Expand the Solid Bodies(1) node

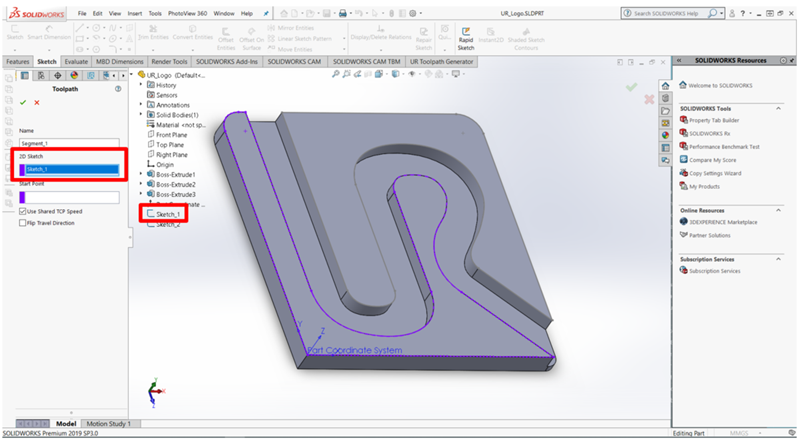tap(141, 115)
